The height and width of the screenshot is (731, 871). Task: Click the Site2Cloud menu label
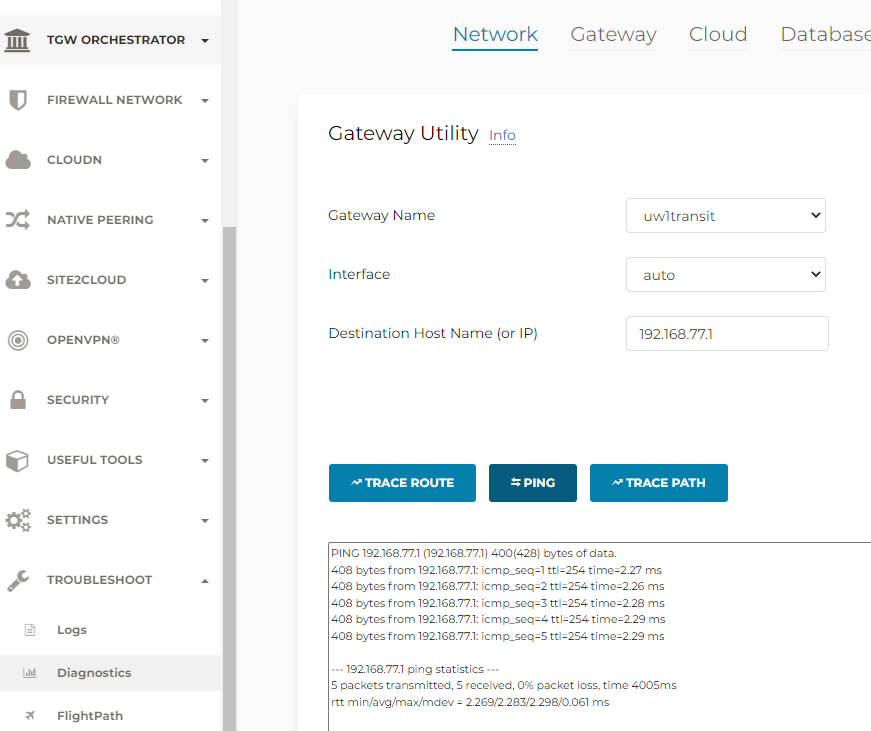click(x=87, y=280)
